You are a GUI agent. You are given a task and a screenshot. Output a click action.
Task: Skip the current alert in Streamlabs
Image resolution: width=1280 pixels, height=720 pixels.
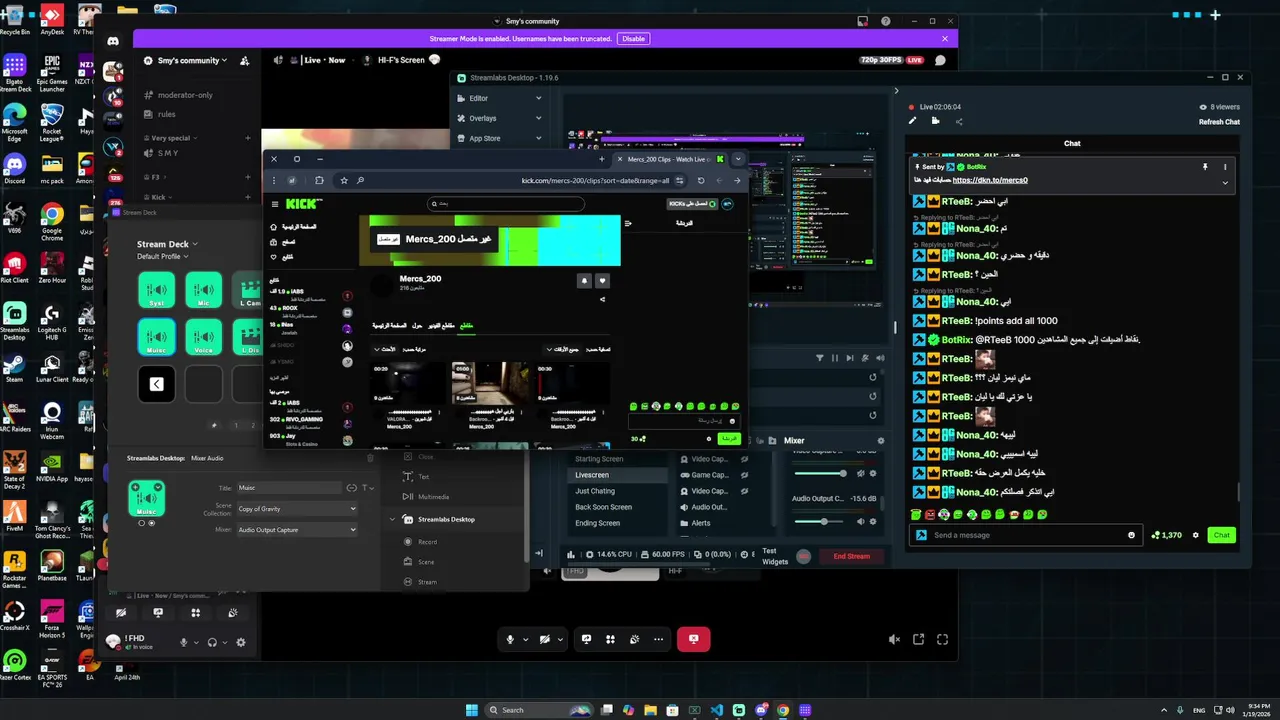(x=850, y=357)
